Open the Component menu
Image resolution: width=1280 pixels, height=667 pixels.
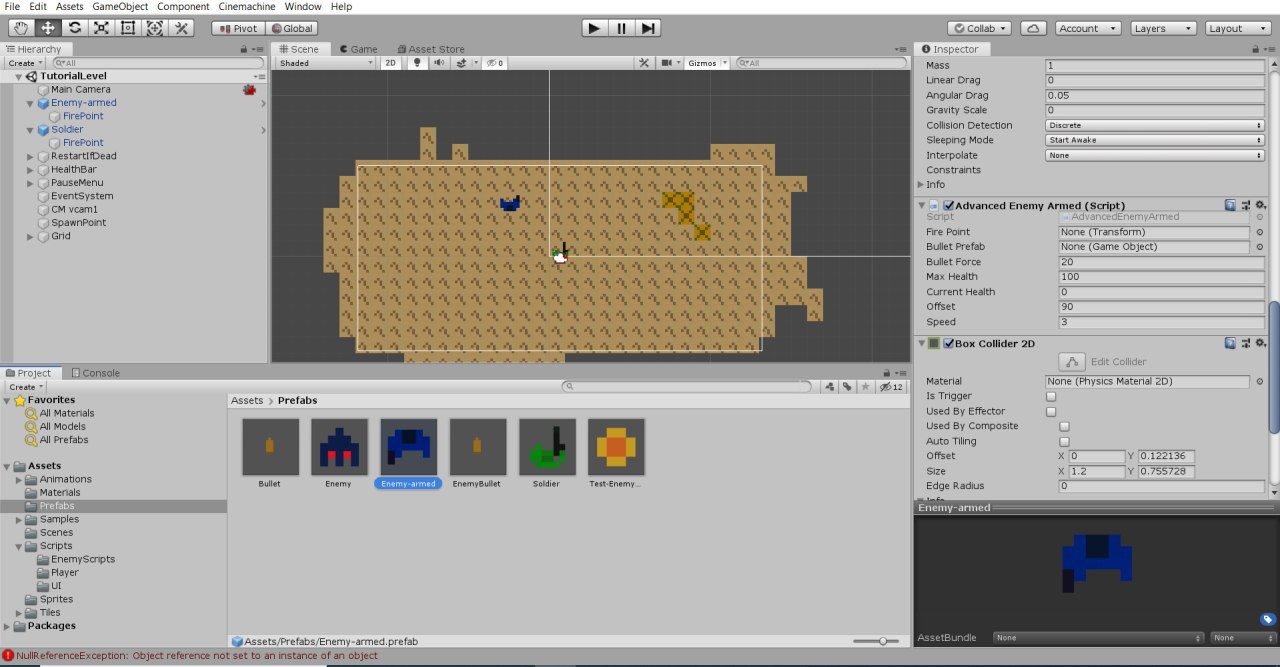click(x=183, y=6)
